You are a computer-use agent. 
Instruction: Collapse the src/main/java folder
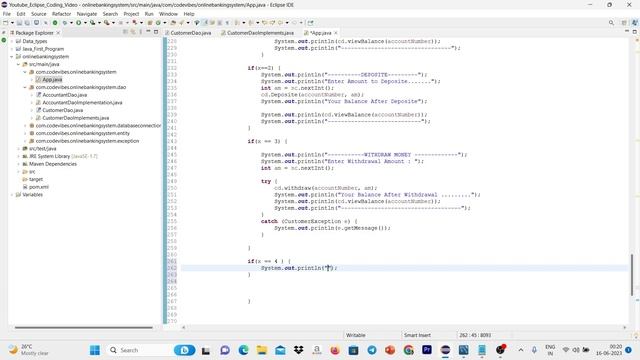click(18, 64)
